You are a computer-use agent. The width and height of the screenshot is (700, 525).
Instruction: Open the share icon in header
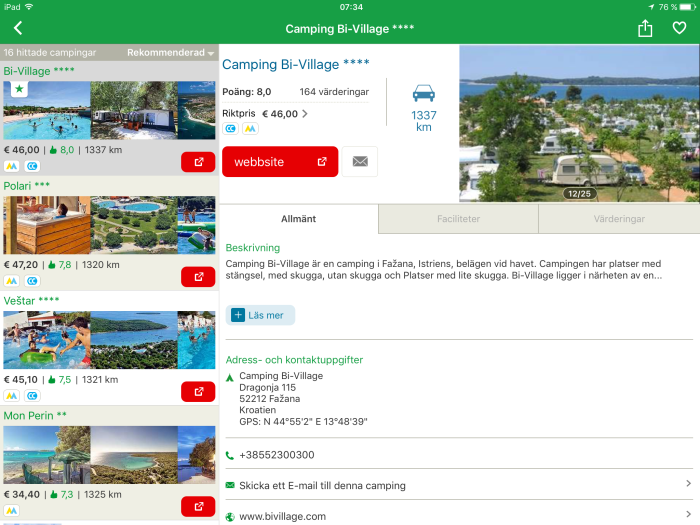pos(645,29)
